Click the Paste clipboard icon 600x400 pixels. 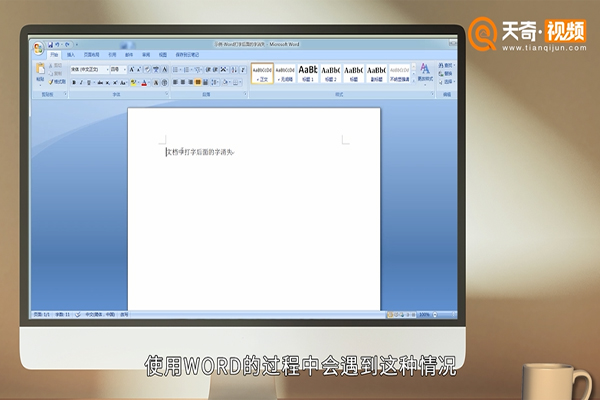click(40, 69)
